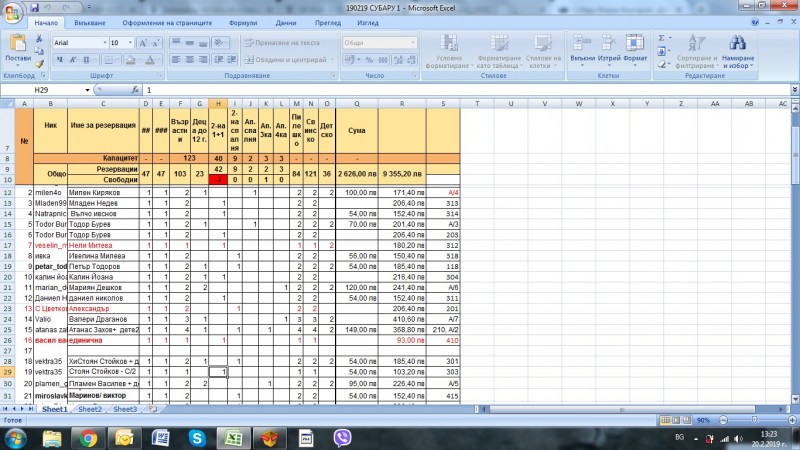Click the Normal view icon in status bar

(665, 420)
